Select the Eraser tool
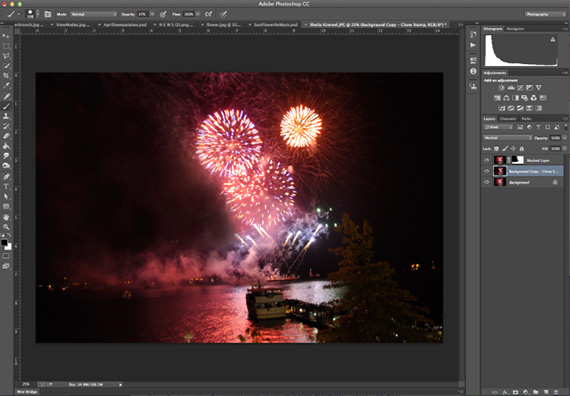570x396 pixels. point(6,136)
